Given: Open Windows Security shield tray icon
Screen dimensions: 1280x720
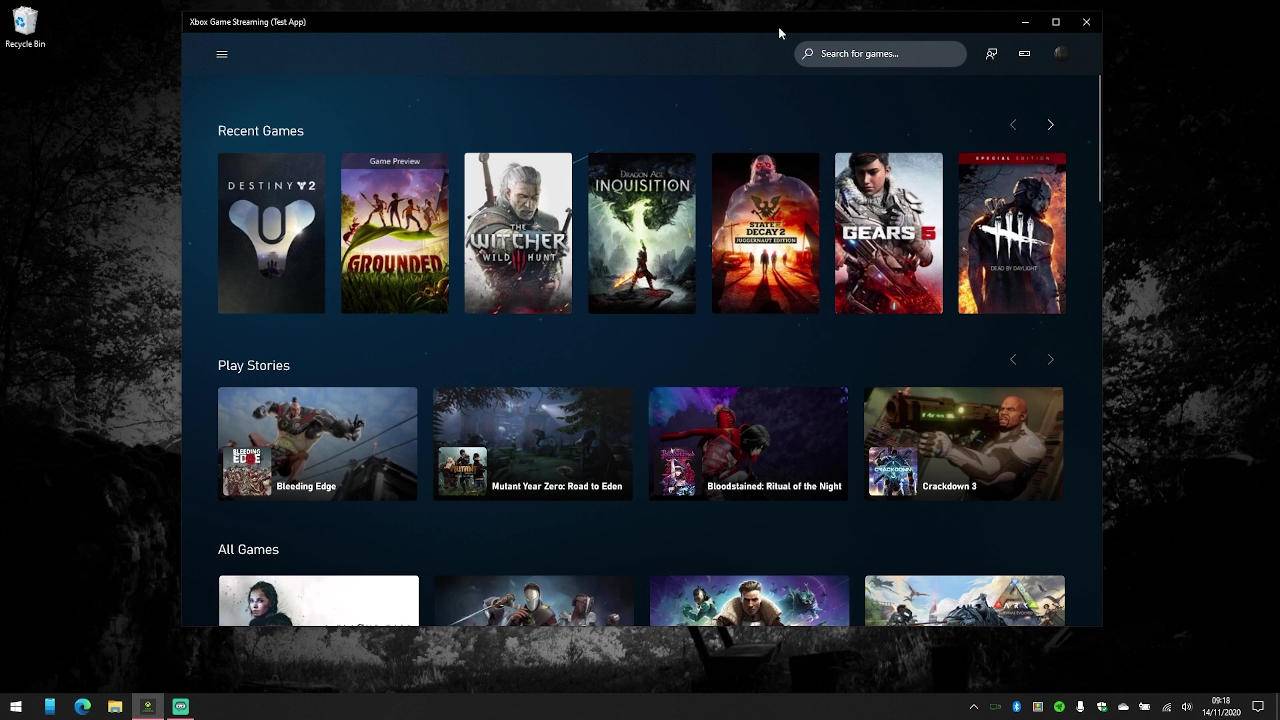Looking at the screenshot, I should point(1102,707).
